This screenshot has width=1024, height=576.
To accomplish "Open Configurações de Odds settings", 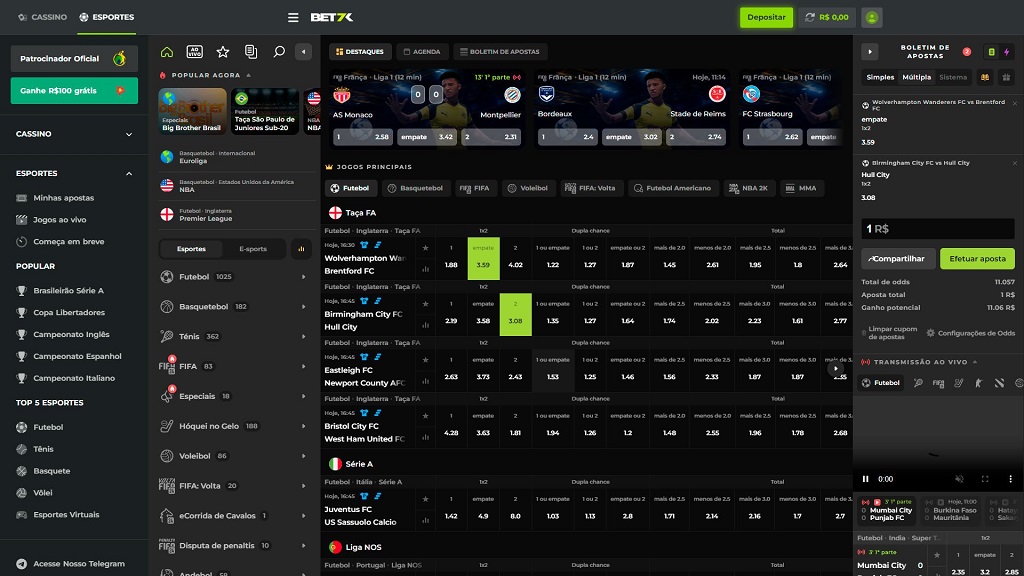I will [x=972, y=334].
